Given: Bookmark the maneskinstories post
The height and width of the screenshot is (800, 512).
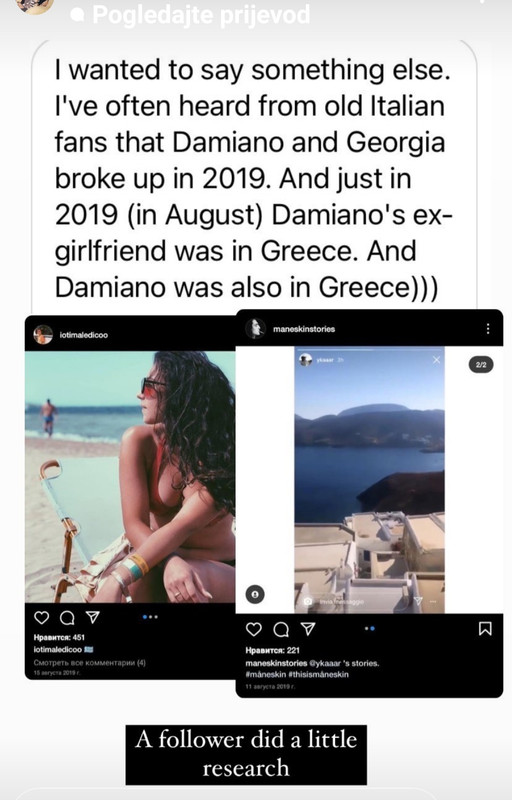Looking at the screenshot, I should pos(485,629).
